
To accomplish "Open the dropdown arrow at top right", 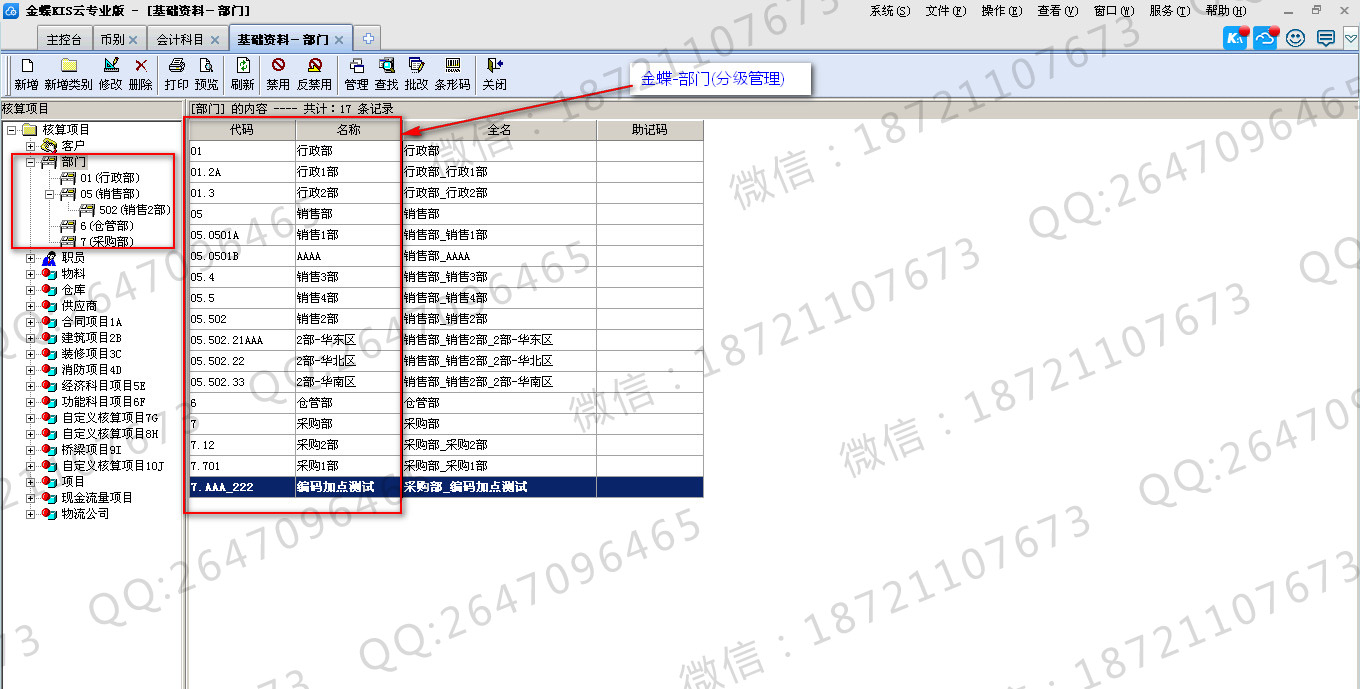I will [x=1350, y=39].
